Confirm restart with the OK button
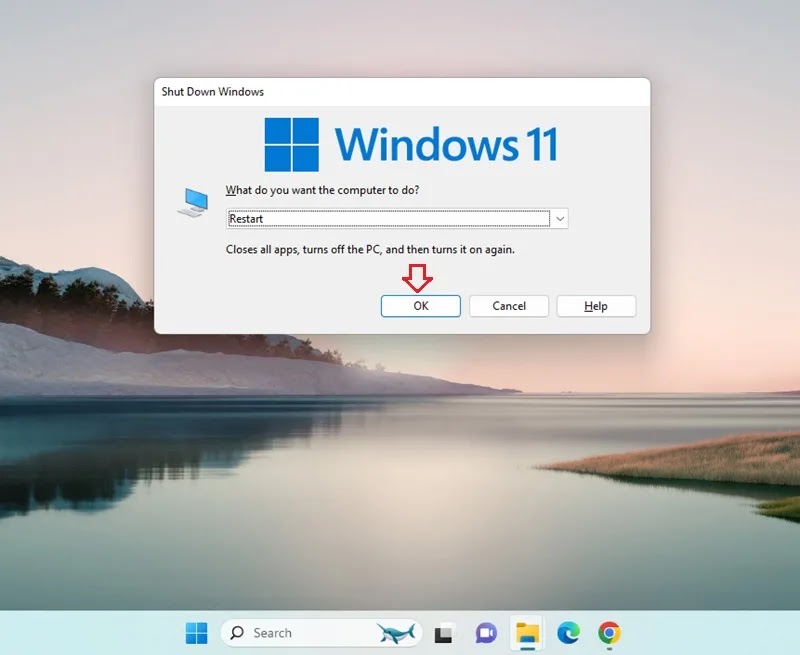800x655 pixels. click(420, 306)
